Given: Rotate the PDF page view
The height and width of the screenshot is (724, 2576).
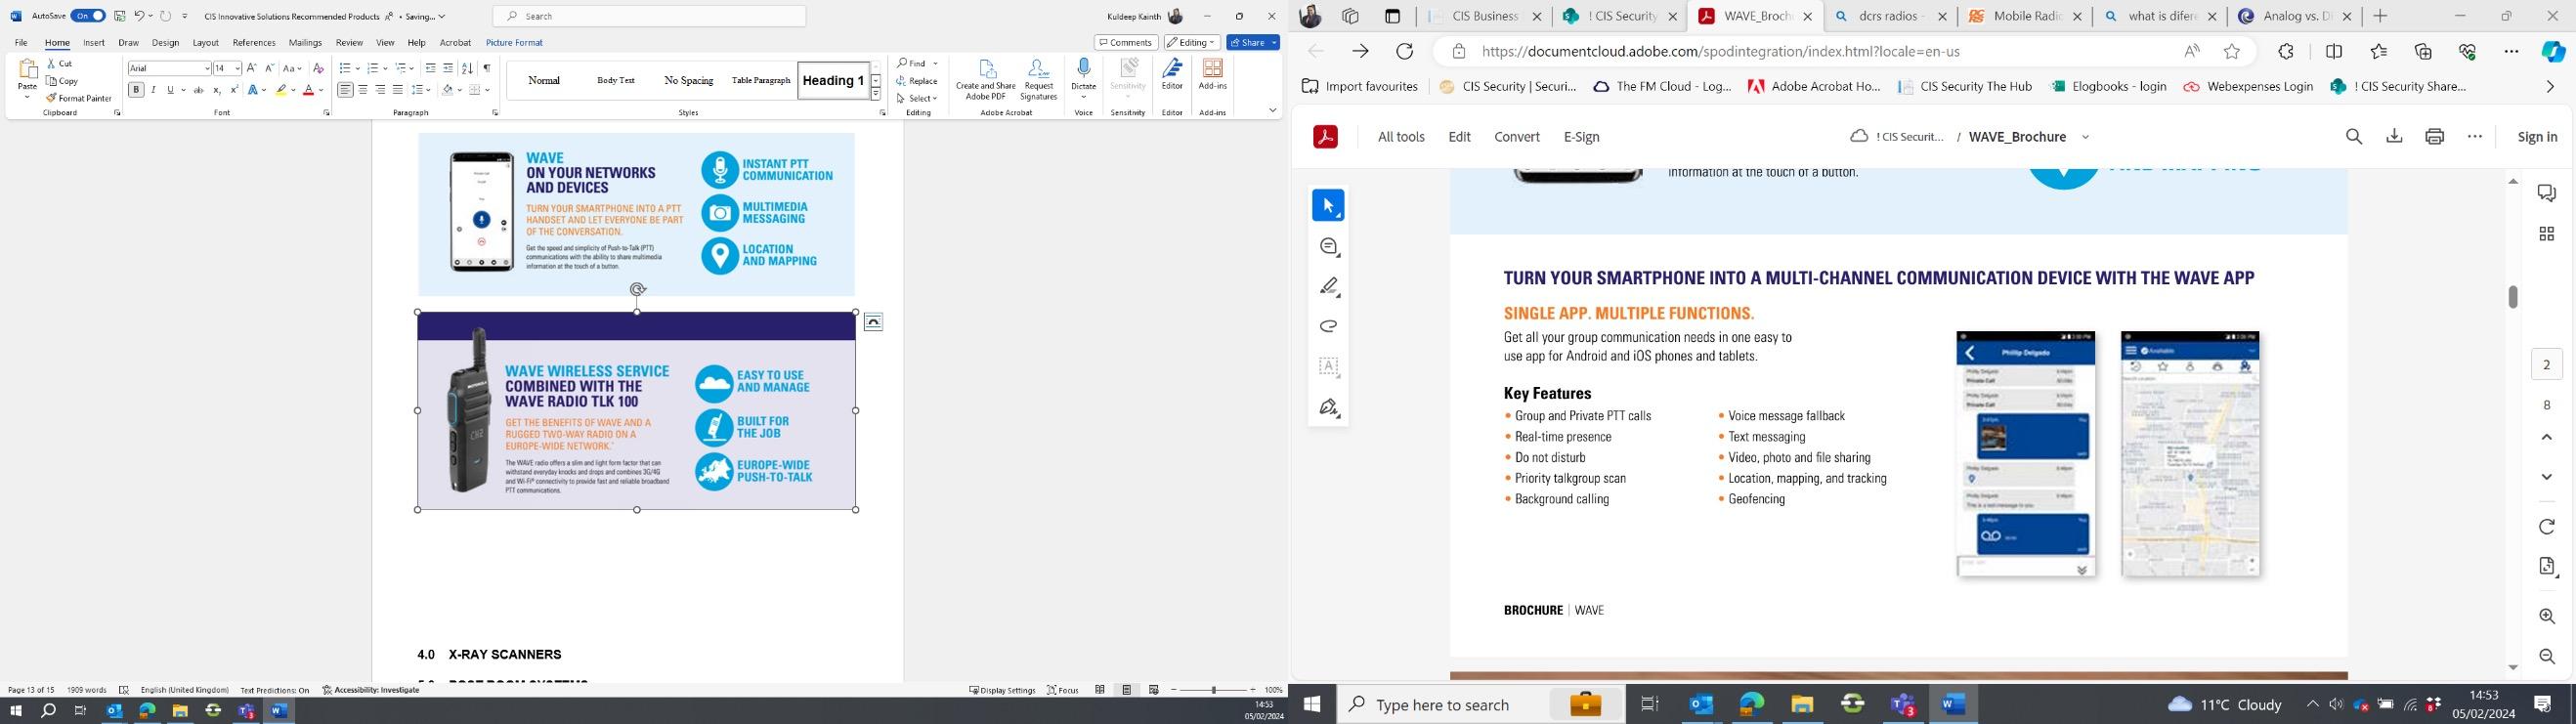Looking at the screenshot, I should click(x=2546, y=527).
